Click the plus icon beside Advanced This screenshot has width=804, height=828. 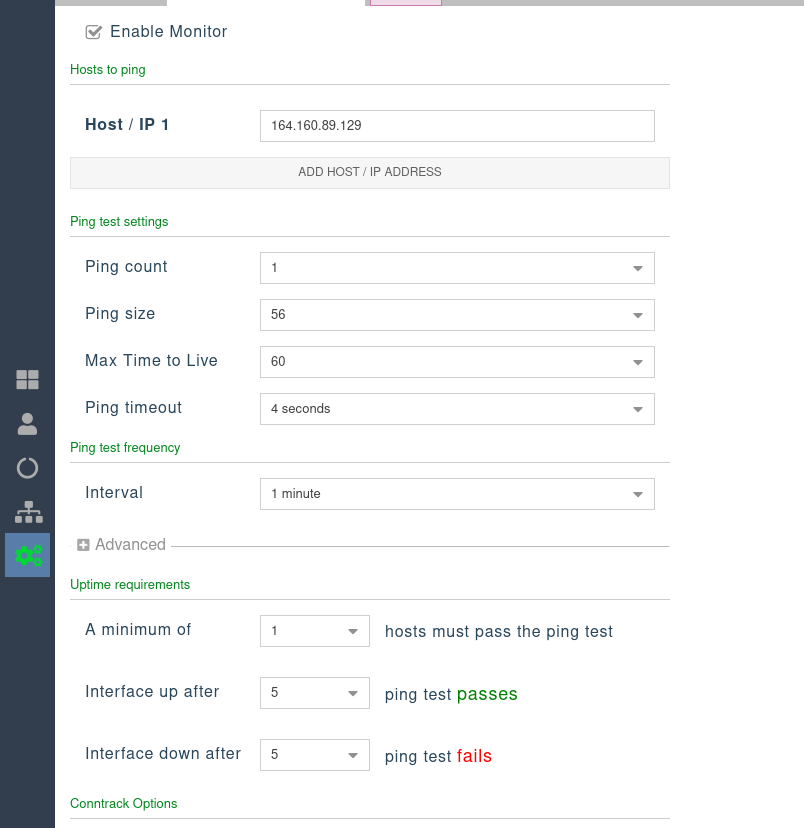click(84, 545)
